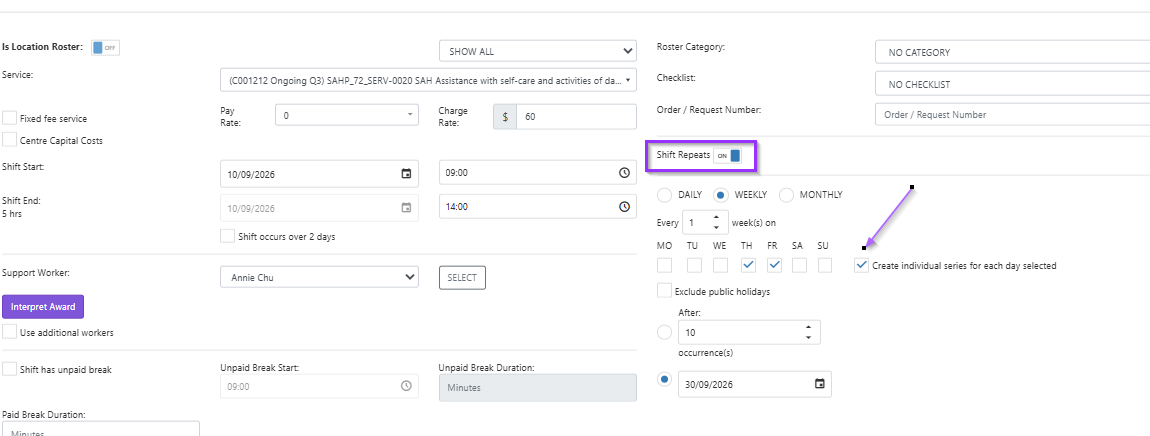Viewport: 1150px width, 436px height.
Task: Click the "5 hrs" shift duration text
Action: [12, 213]
